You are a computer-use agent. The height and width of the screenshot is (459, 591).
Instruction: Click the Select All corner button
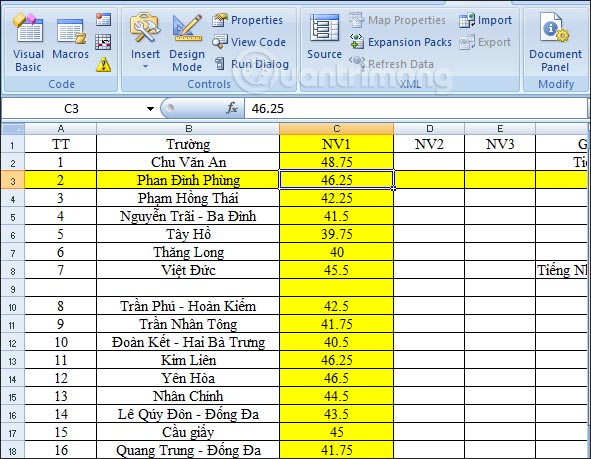point(13,129)
